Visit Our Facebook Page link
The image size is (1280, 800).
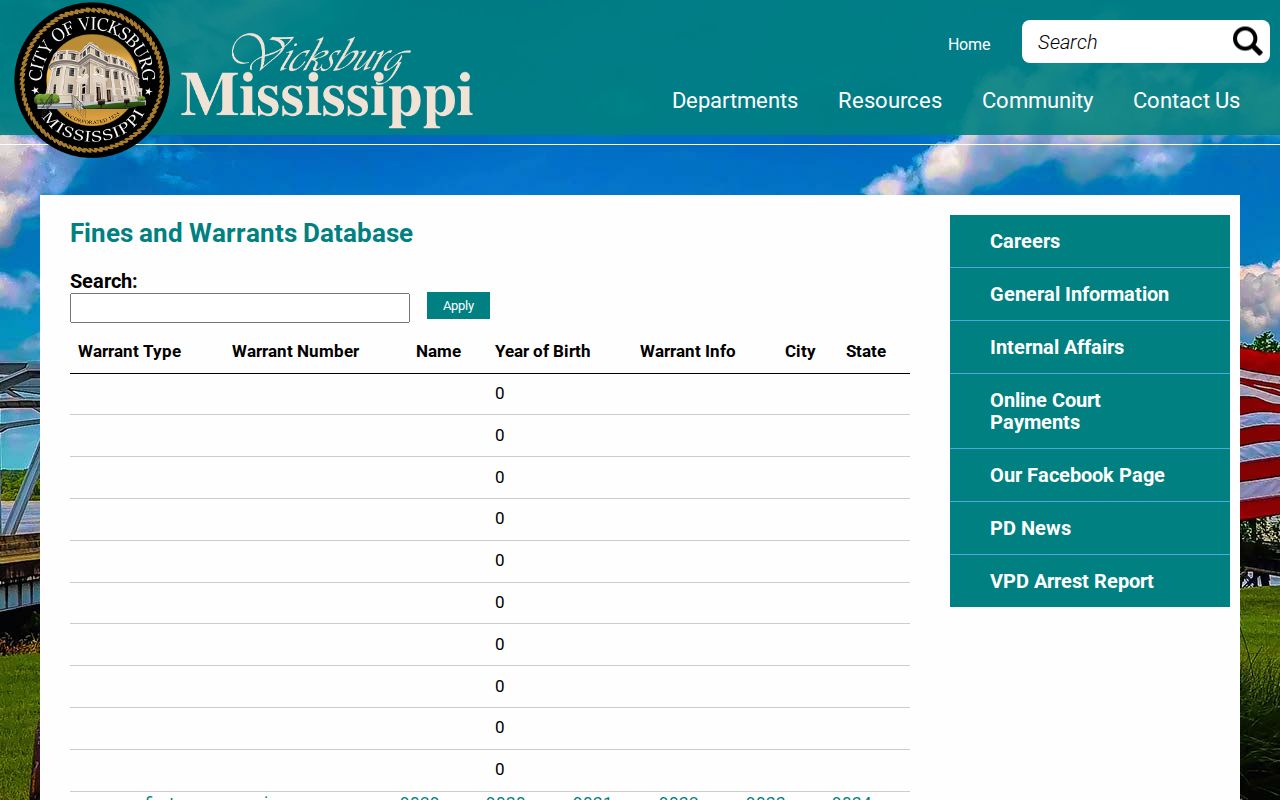pyautogui.click(x=1090, y=475)
